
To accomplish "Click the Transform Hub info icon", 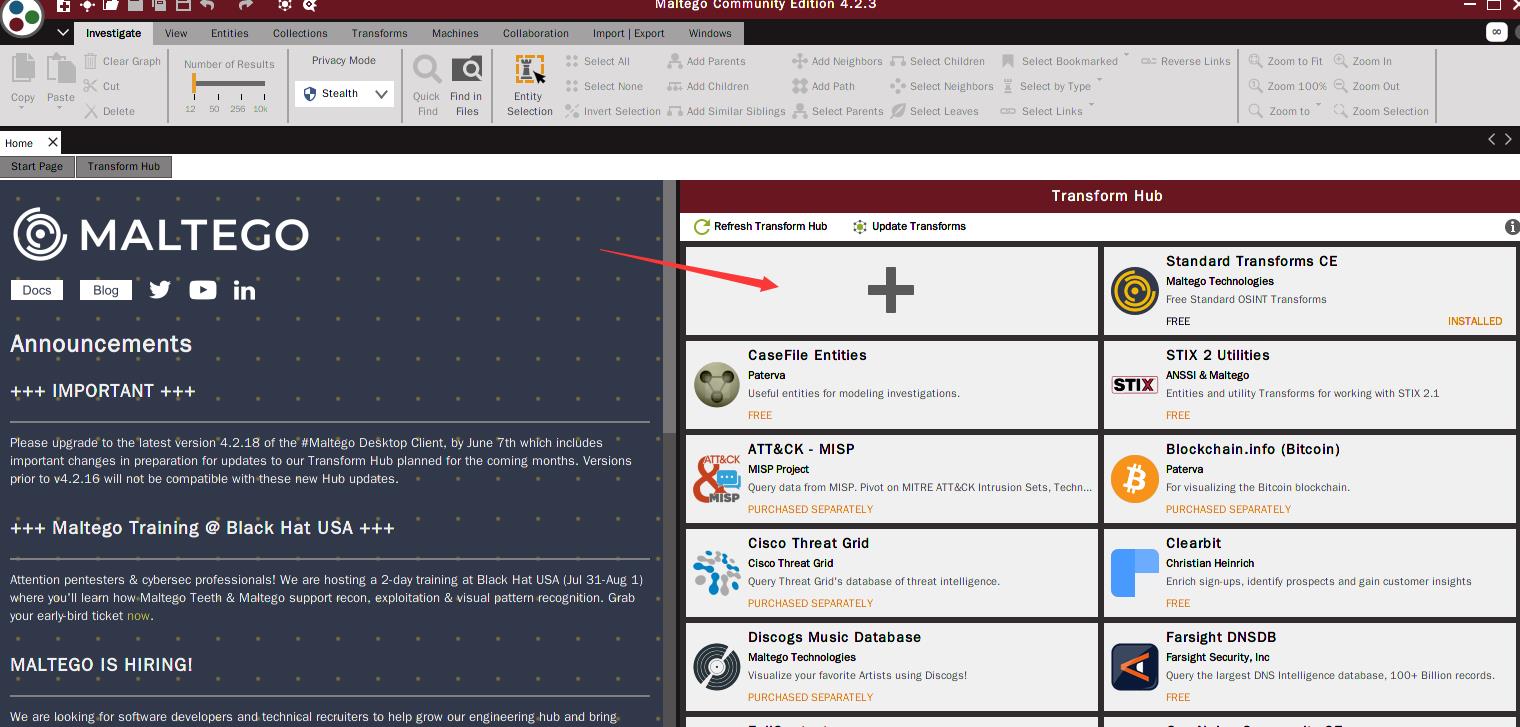I will coord(1512,227).
